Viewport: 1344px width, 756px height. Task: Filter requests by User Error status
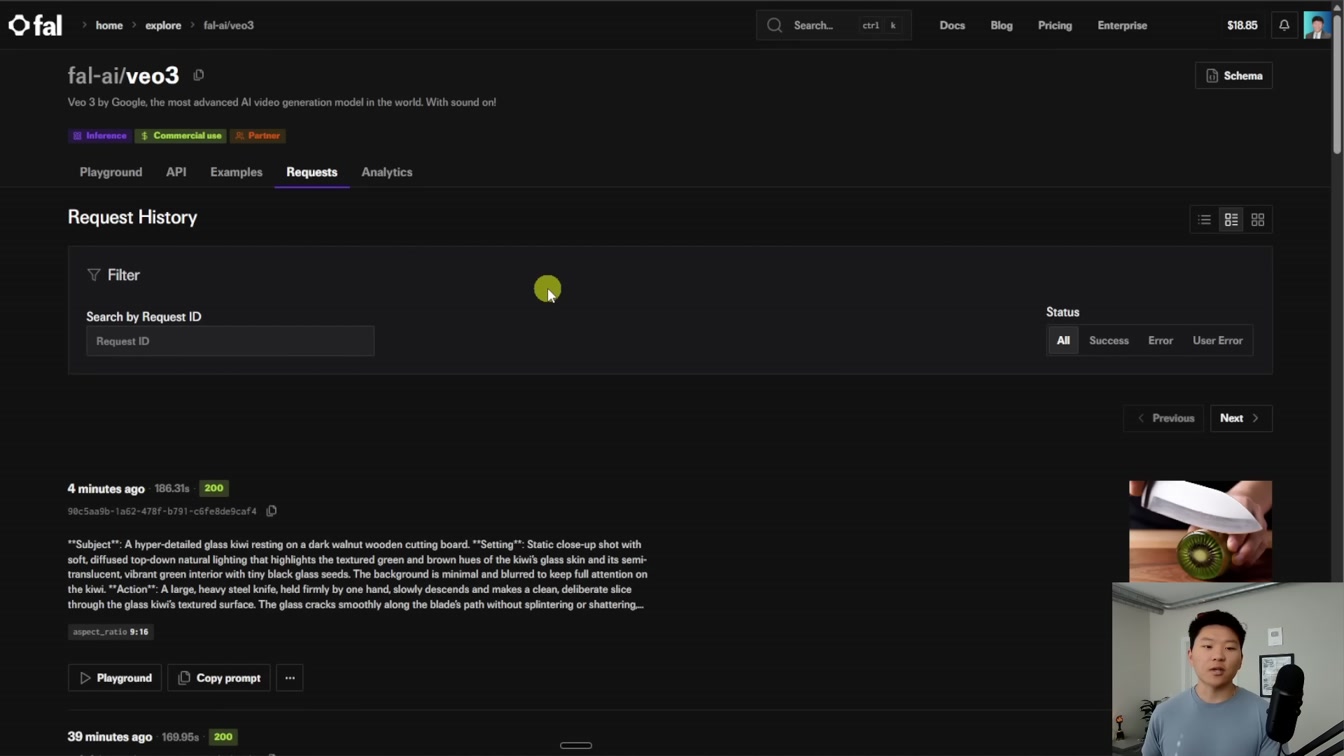[1217, 341]
